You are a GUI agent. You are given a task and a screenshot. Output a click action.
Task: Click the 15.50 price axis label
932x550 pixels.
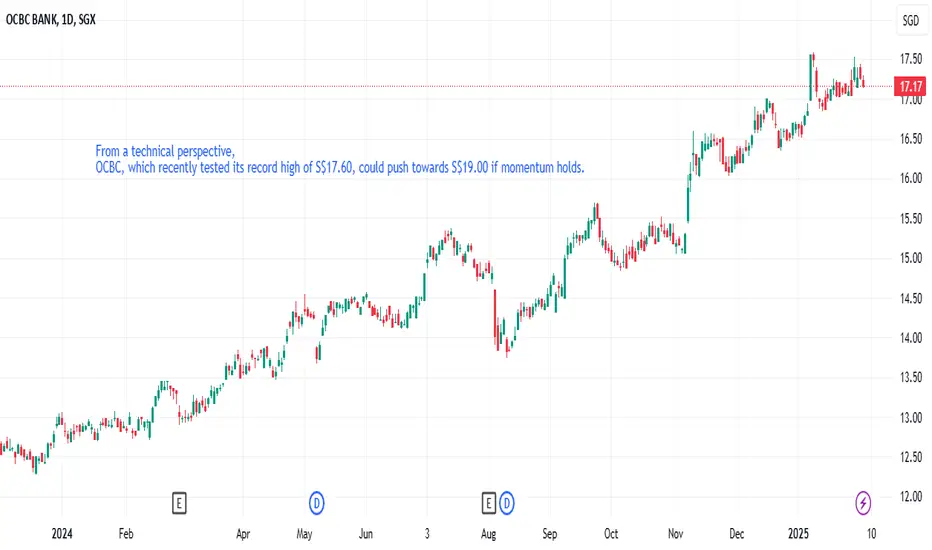click(x=911, y=218)
